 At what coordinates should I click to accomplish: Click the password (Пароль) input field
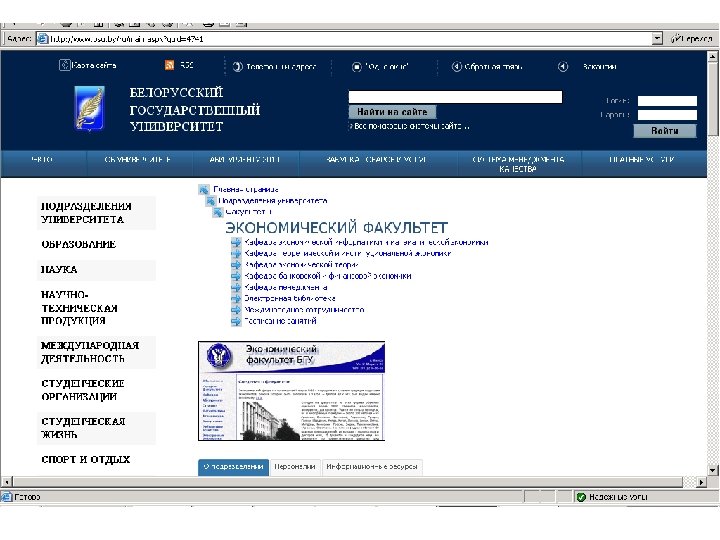[x=667, y=115]
